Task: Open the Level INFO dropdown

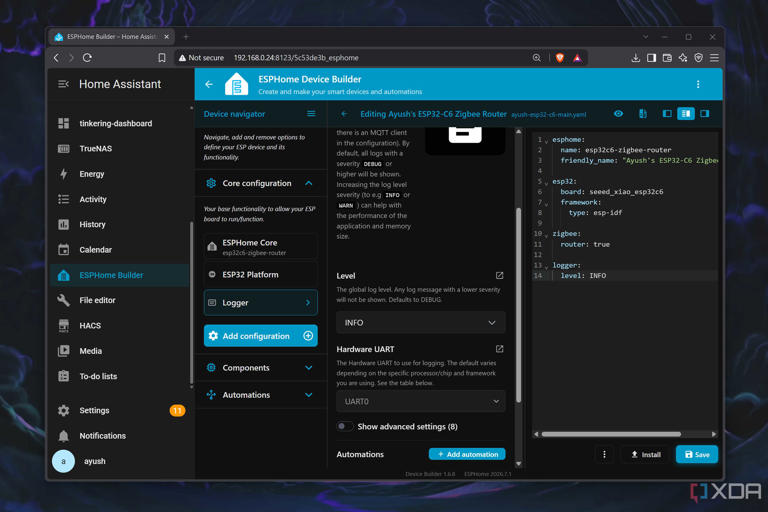Action: click(x=421, y=323)
